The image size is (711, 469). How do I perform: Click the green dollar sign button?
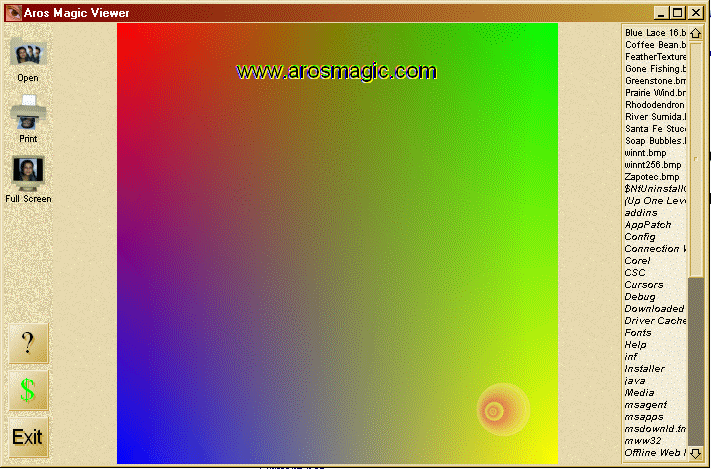coord(28,390)
